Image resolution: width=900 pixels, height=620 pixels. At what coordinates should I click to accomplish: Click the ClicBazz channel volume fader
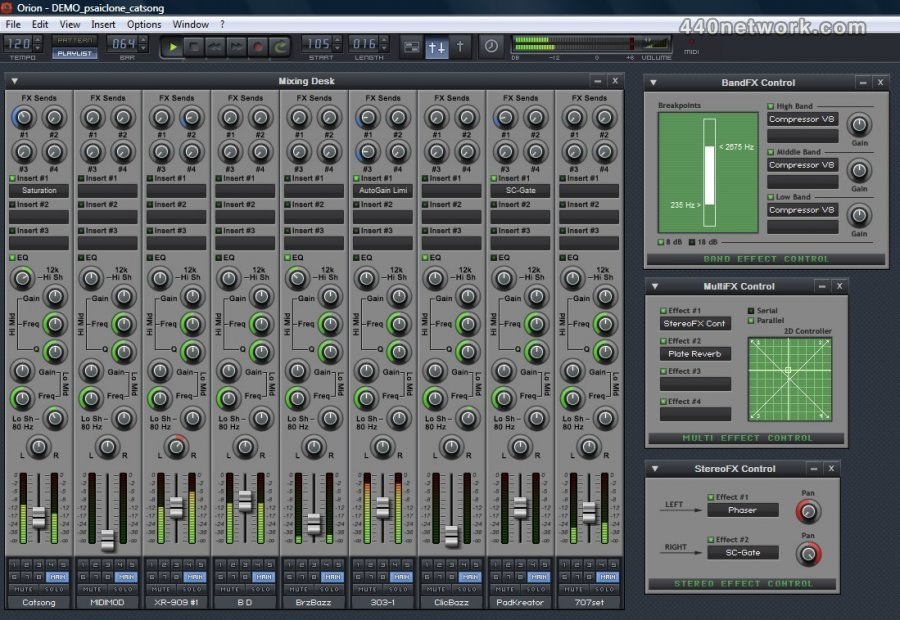tap(452, 536)
